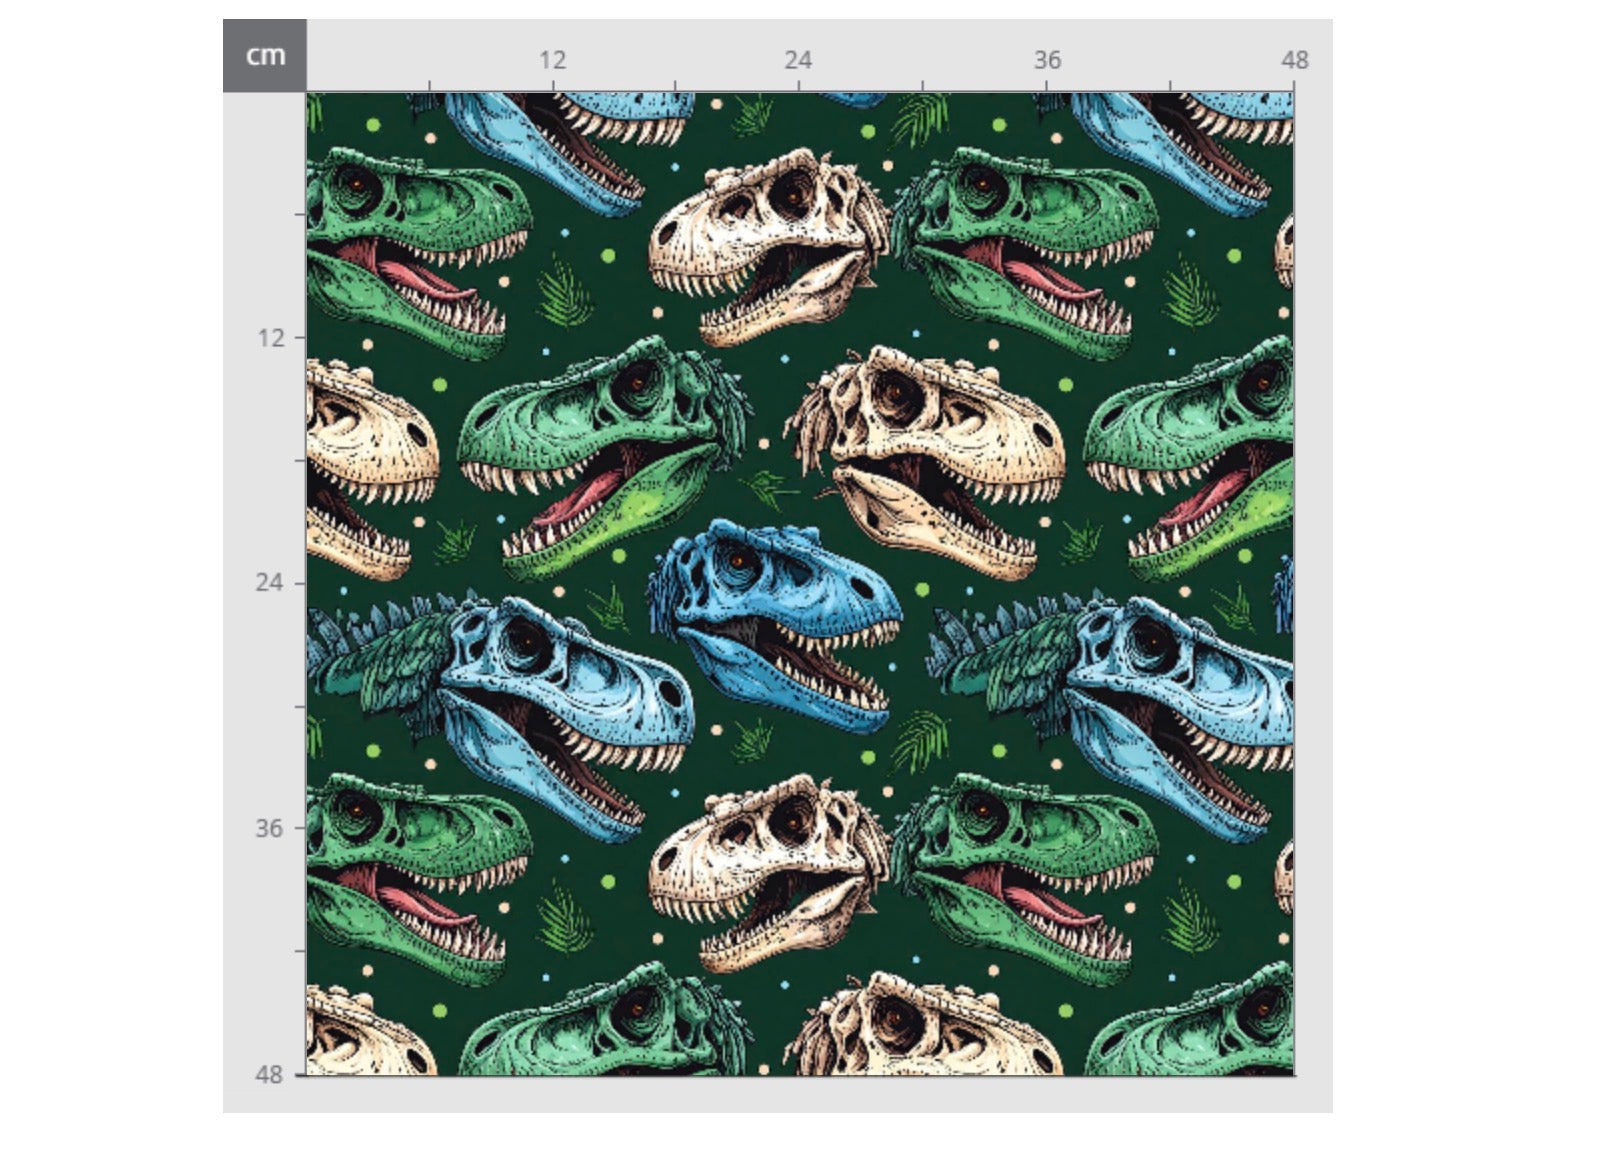Select the 48 mark on the vertical ruler
This screenshot has width=1612, height=1150.
(x=269, y=1075)
